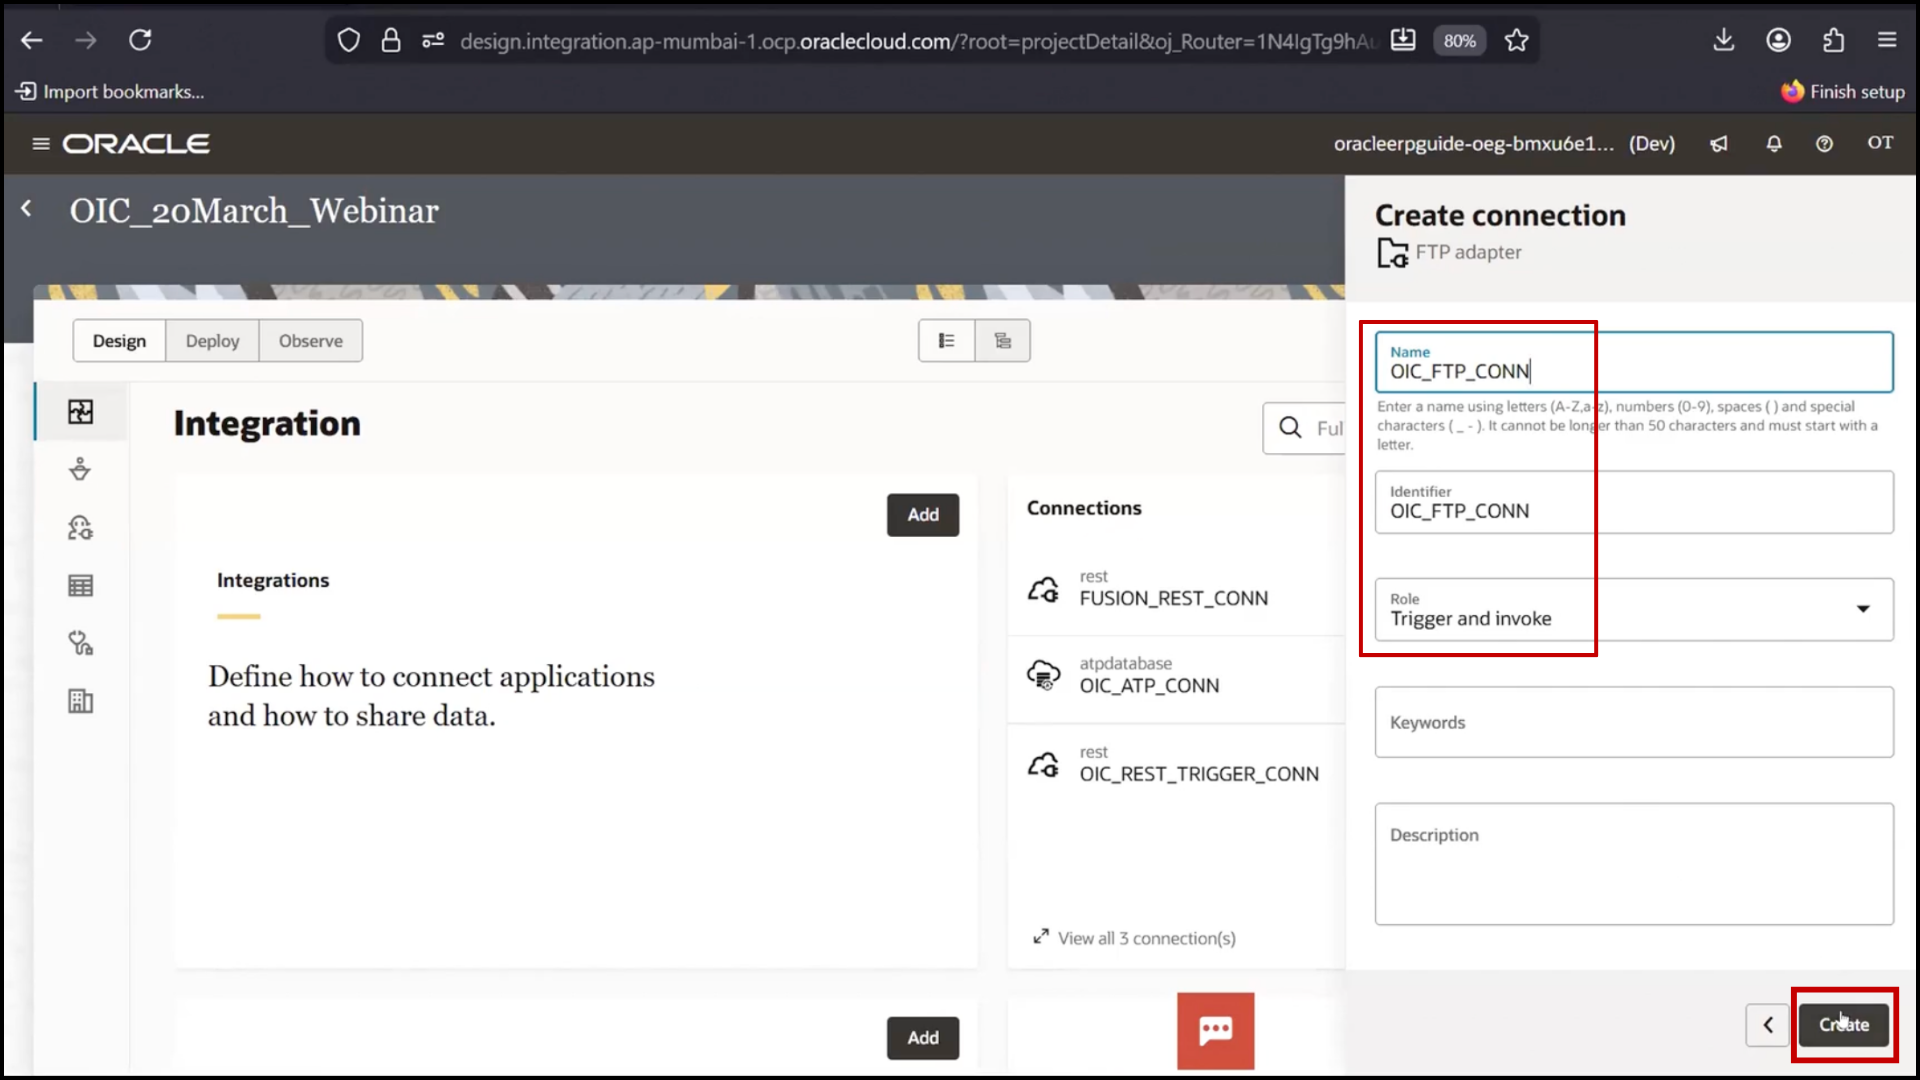Click the search field in Integration page
Image resolution: width=1920 pixels, height=1080 pixels.
[x=1304, y=428]
